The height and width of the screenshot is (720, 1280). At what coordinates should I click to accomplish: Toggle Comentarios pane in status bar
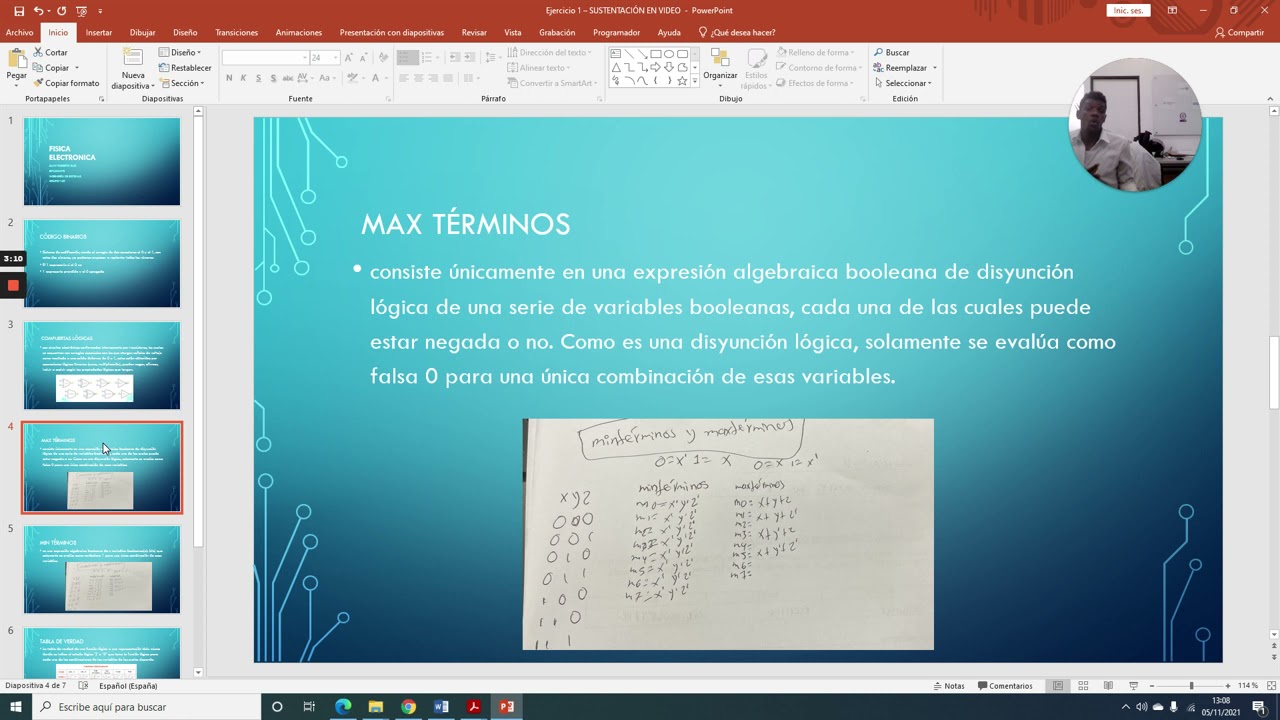1005,686
